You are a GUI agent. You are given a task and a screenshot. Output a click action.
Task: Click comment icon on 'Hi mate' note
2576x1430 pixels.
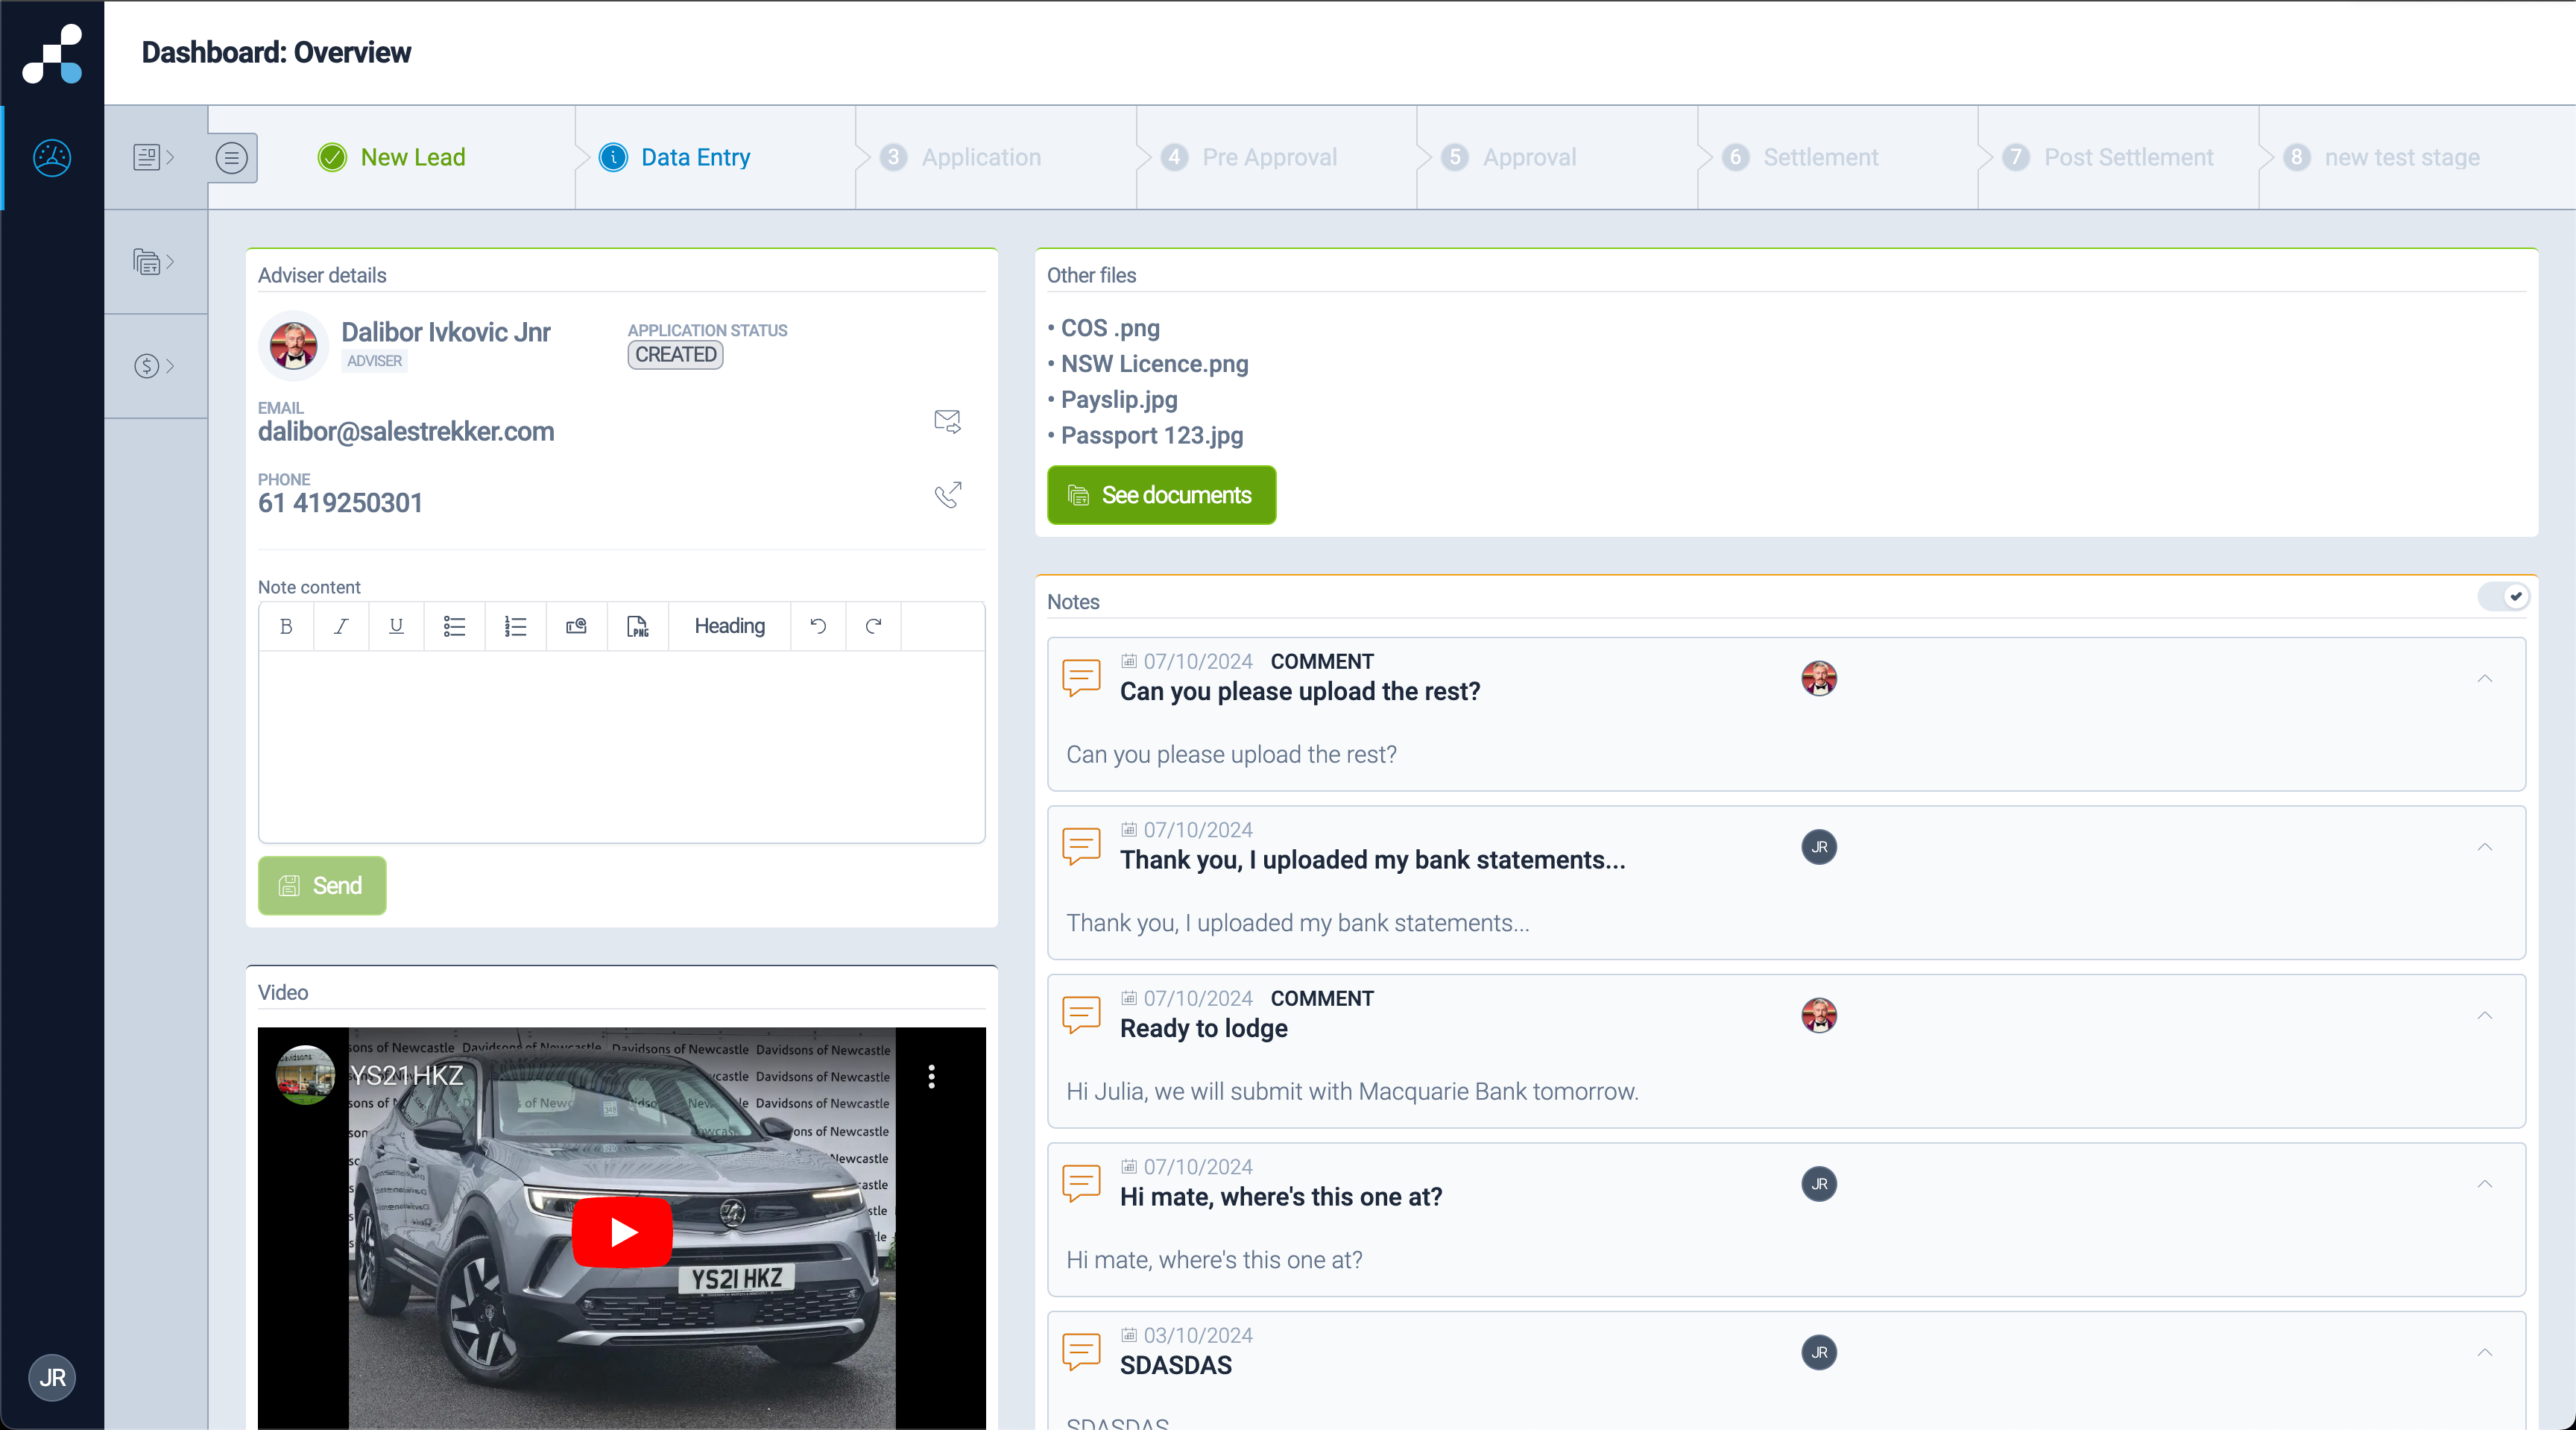(x=1081, y=1183)
